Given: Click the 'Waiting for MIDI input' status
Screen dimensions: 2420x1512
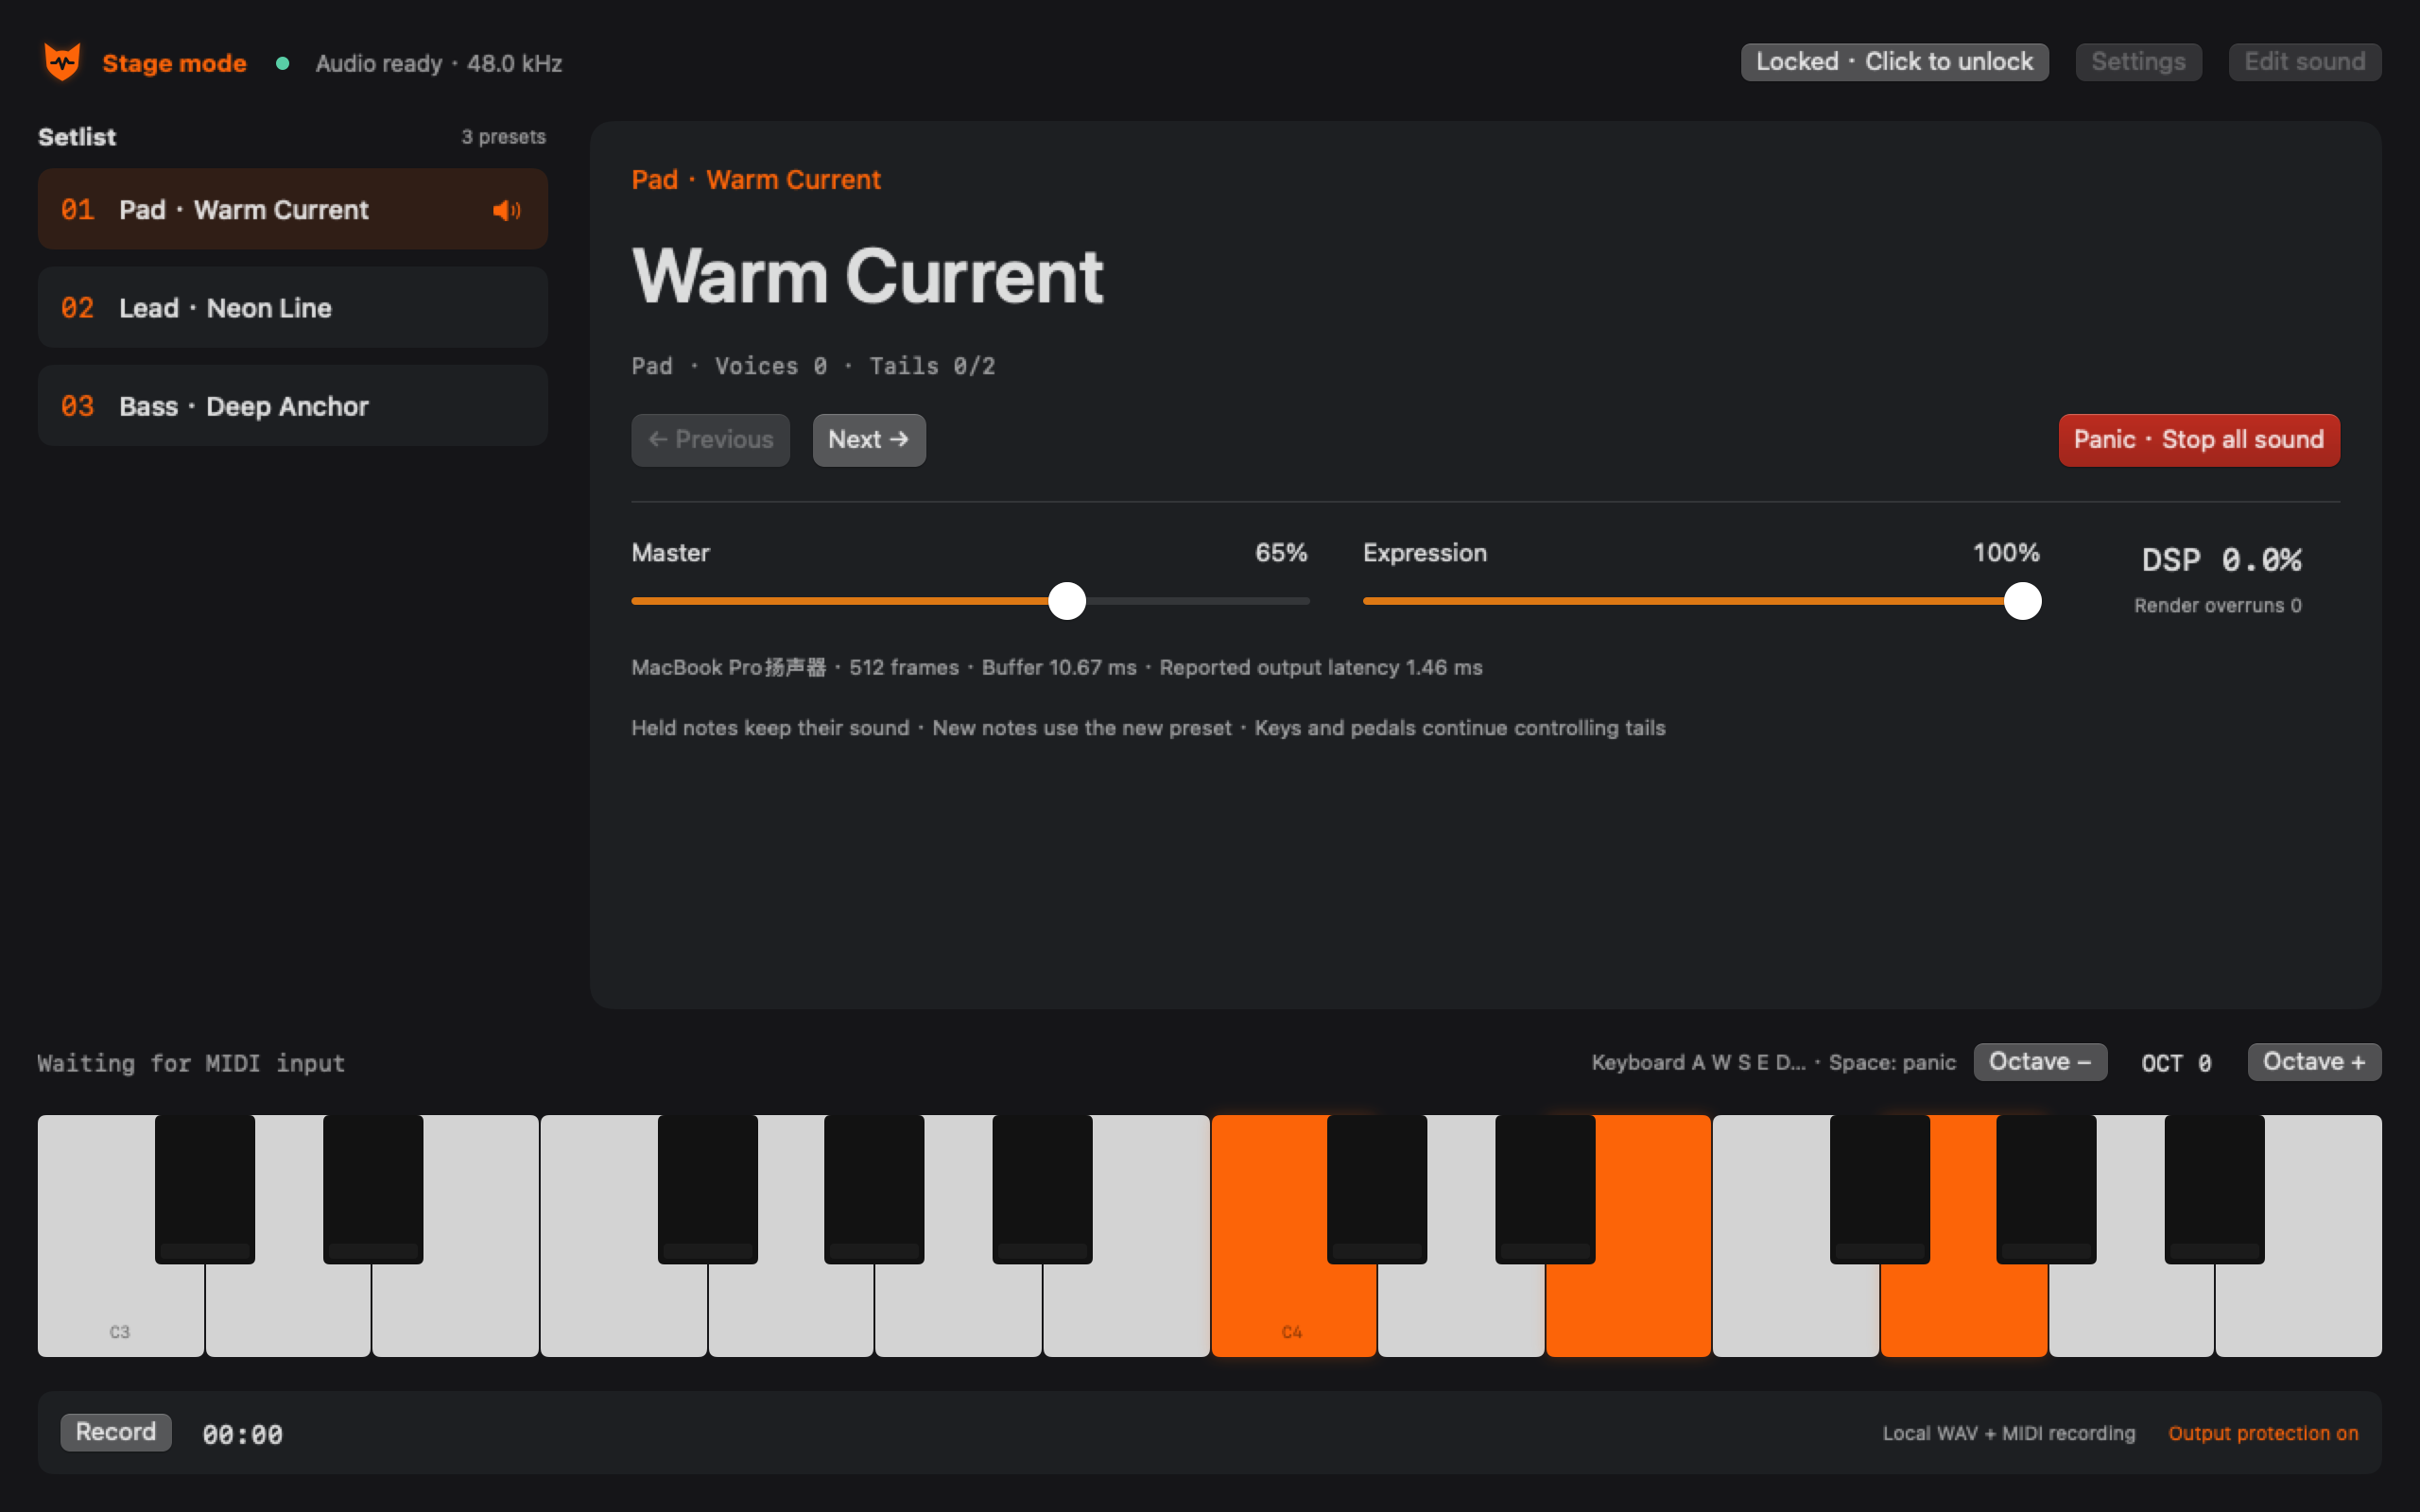Looking at the screenshot, I should click(191, 1063).
